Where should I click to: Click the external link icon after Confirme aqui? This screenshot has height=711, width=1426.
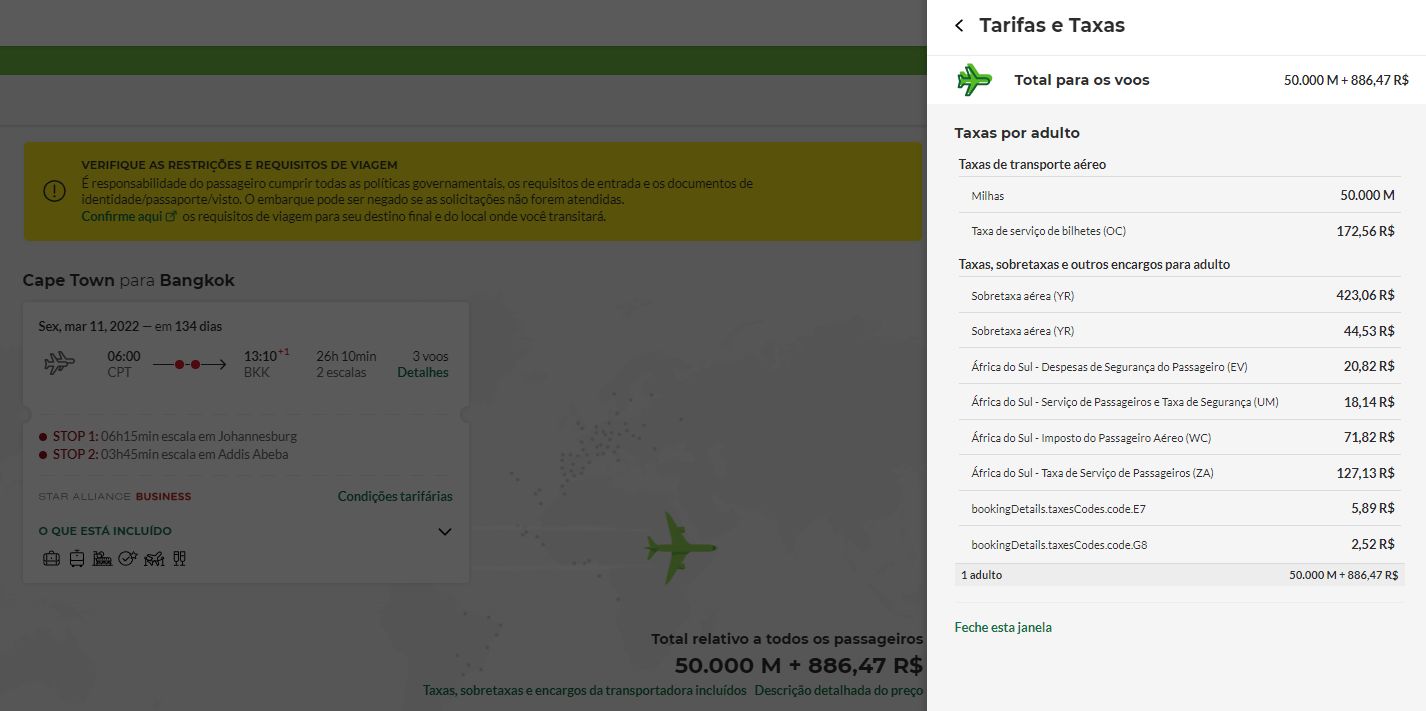[x=171, y=216]
